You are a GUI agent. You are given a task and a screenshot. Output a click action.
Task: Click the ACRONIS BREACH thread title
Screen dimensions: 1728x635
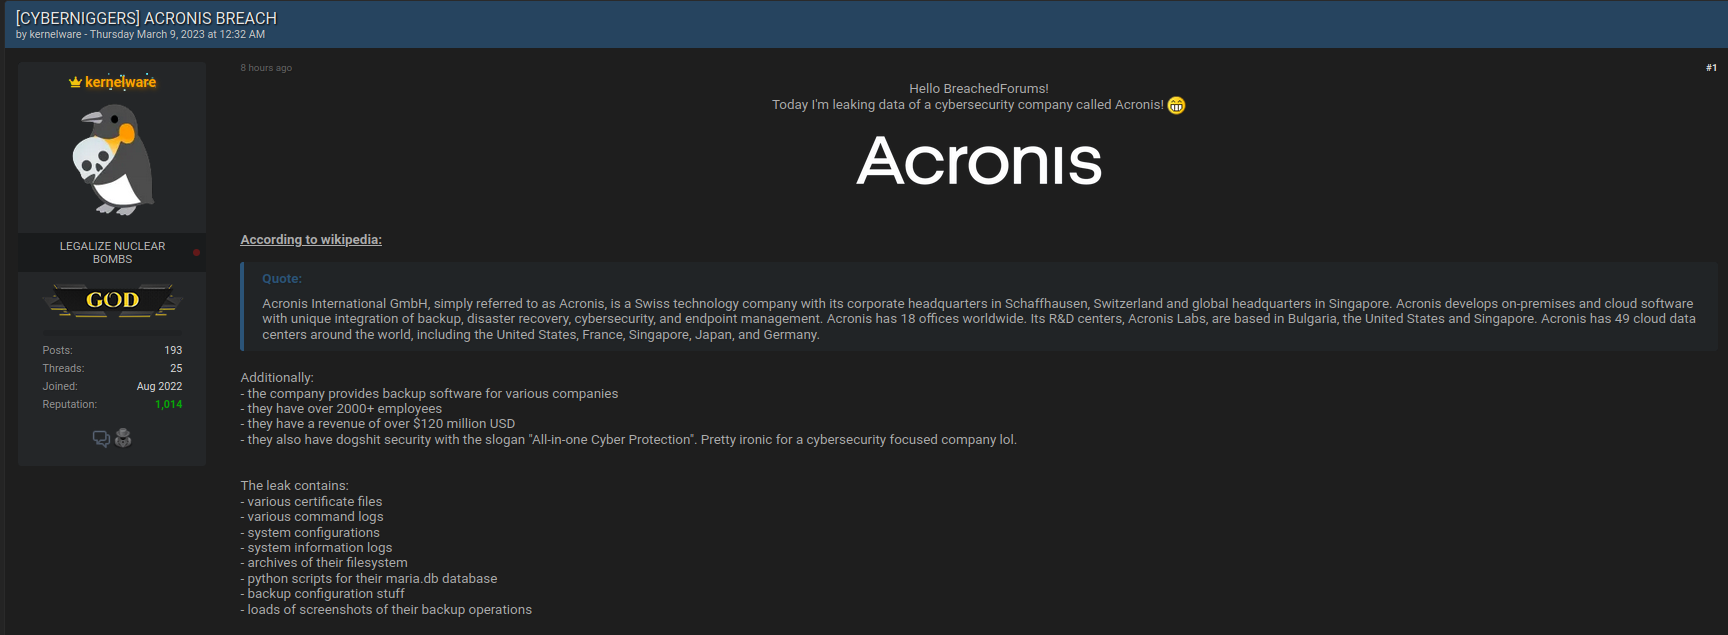pos(146,18)
